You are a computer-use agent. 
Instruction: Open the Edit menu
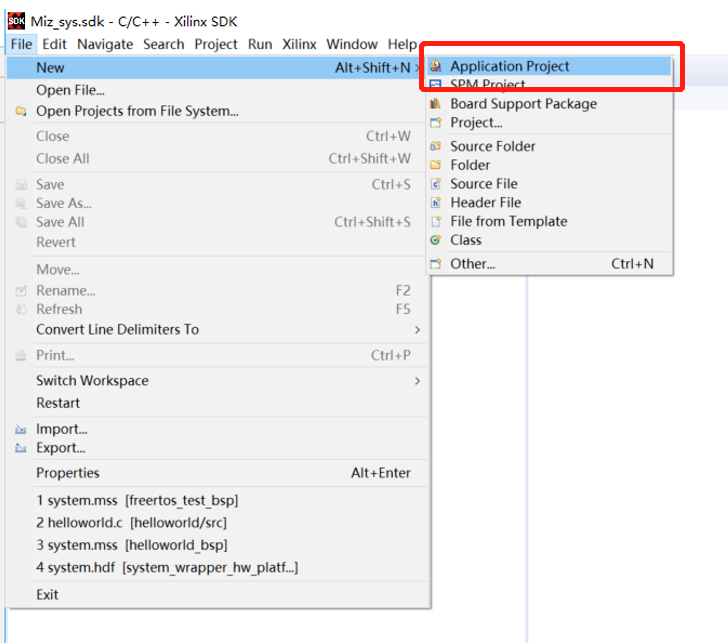[x=54, y=44]
